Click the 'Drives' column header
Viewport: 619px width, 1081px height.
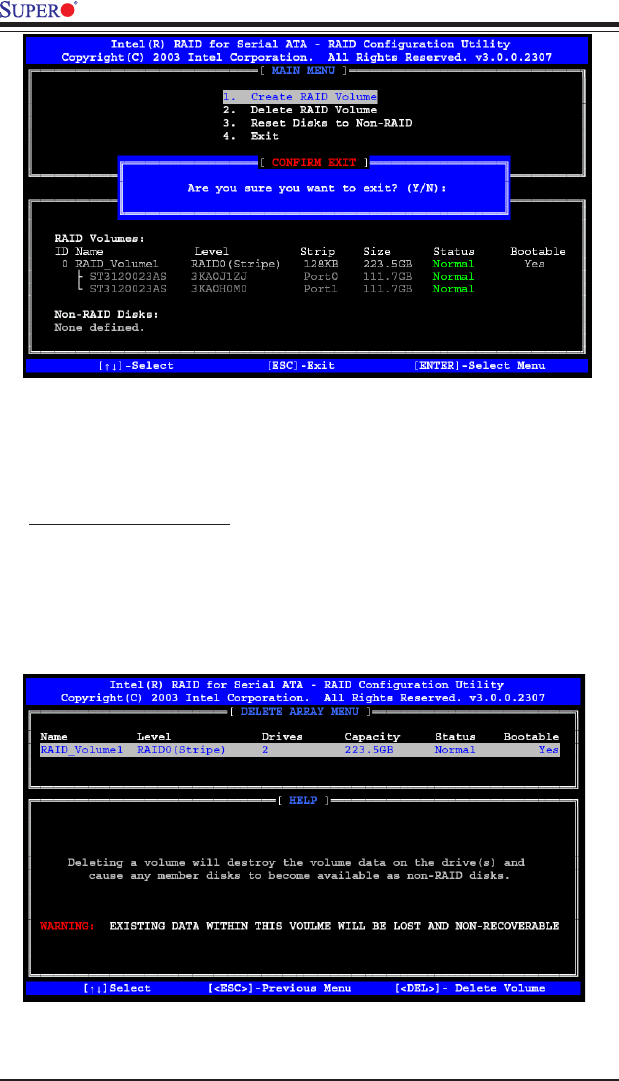pyautogui.click(x=282, y=737)
